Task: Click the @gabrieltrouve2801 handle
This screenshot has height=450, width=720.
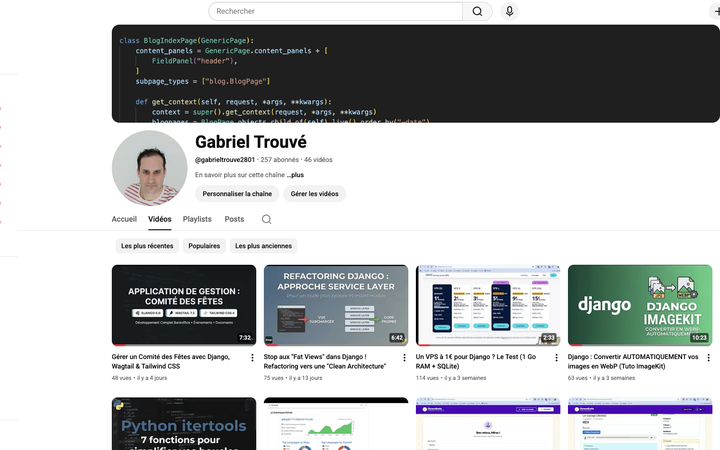Action: click(x=225, y=160)
